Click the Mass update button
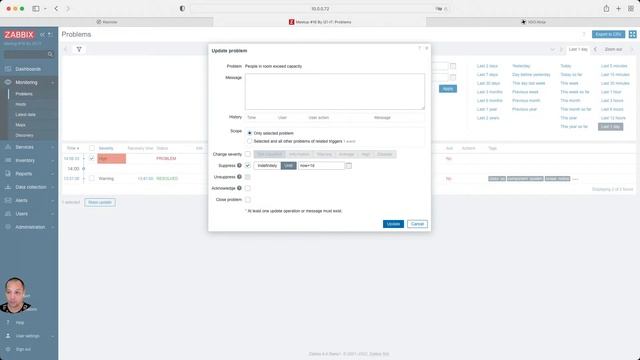 [100, 202]
